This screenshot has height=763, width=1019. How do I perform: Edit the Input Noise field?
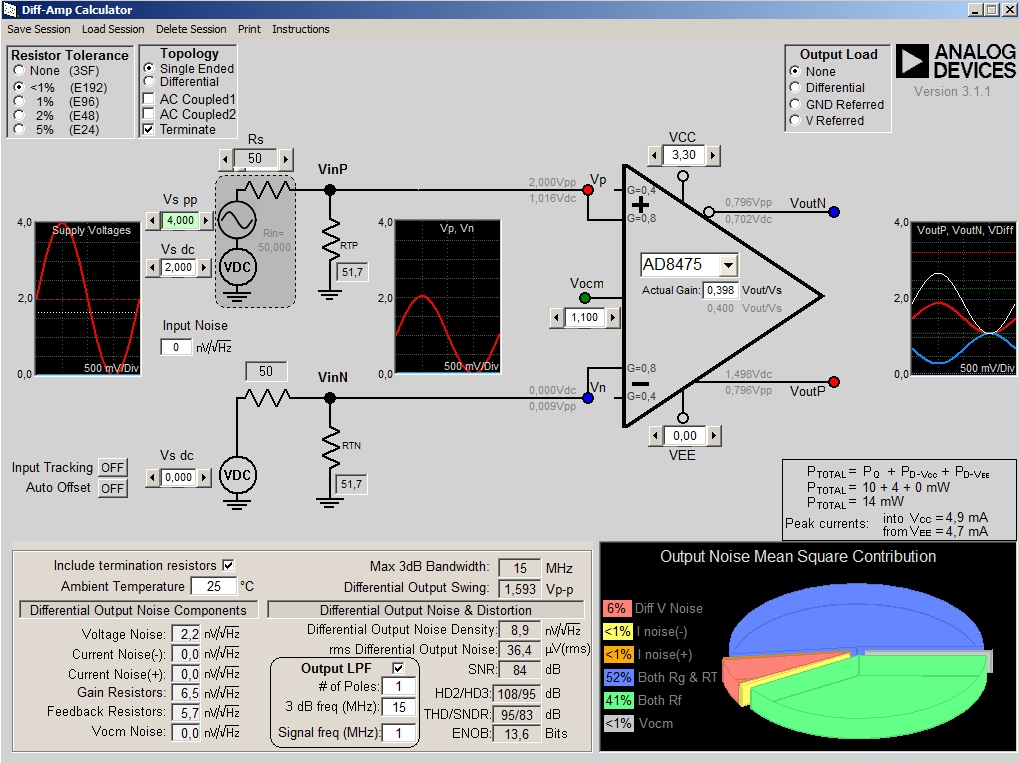(x=176, y=347)
